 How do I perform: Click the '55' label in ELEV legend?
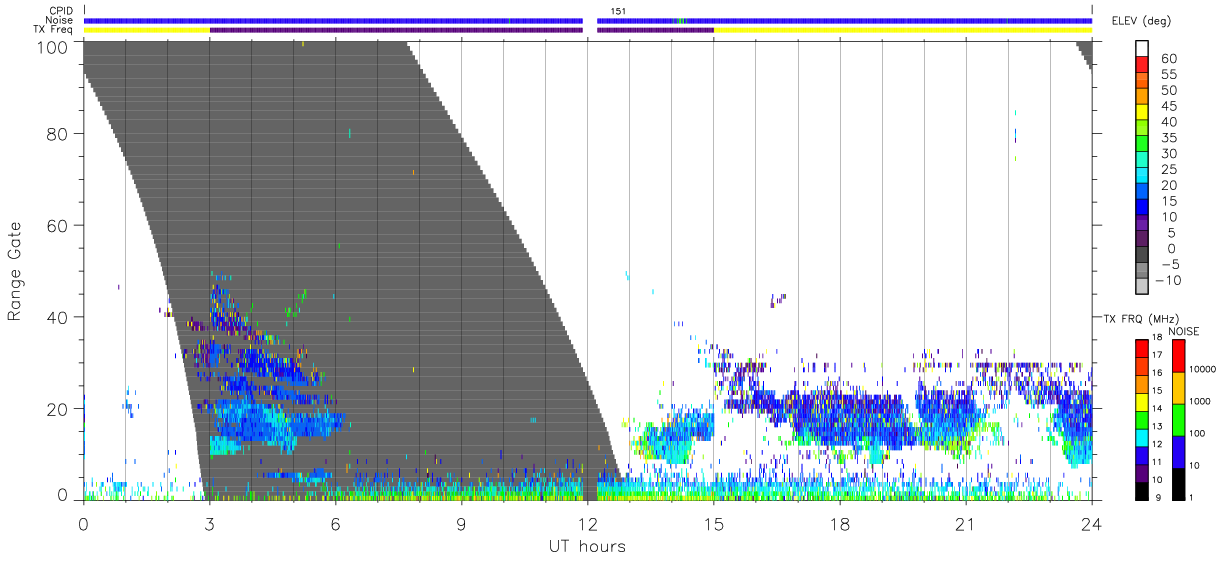pyautogui.click(x=1167, y=75)
